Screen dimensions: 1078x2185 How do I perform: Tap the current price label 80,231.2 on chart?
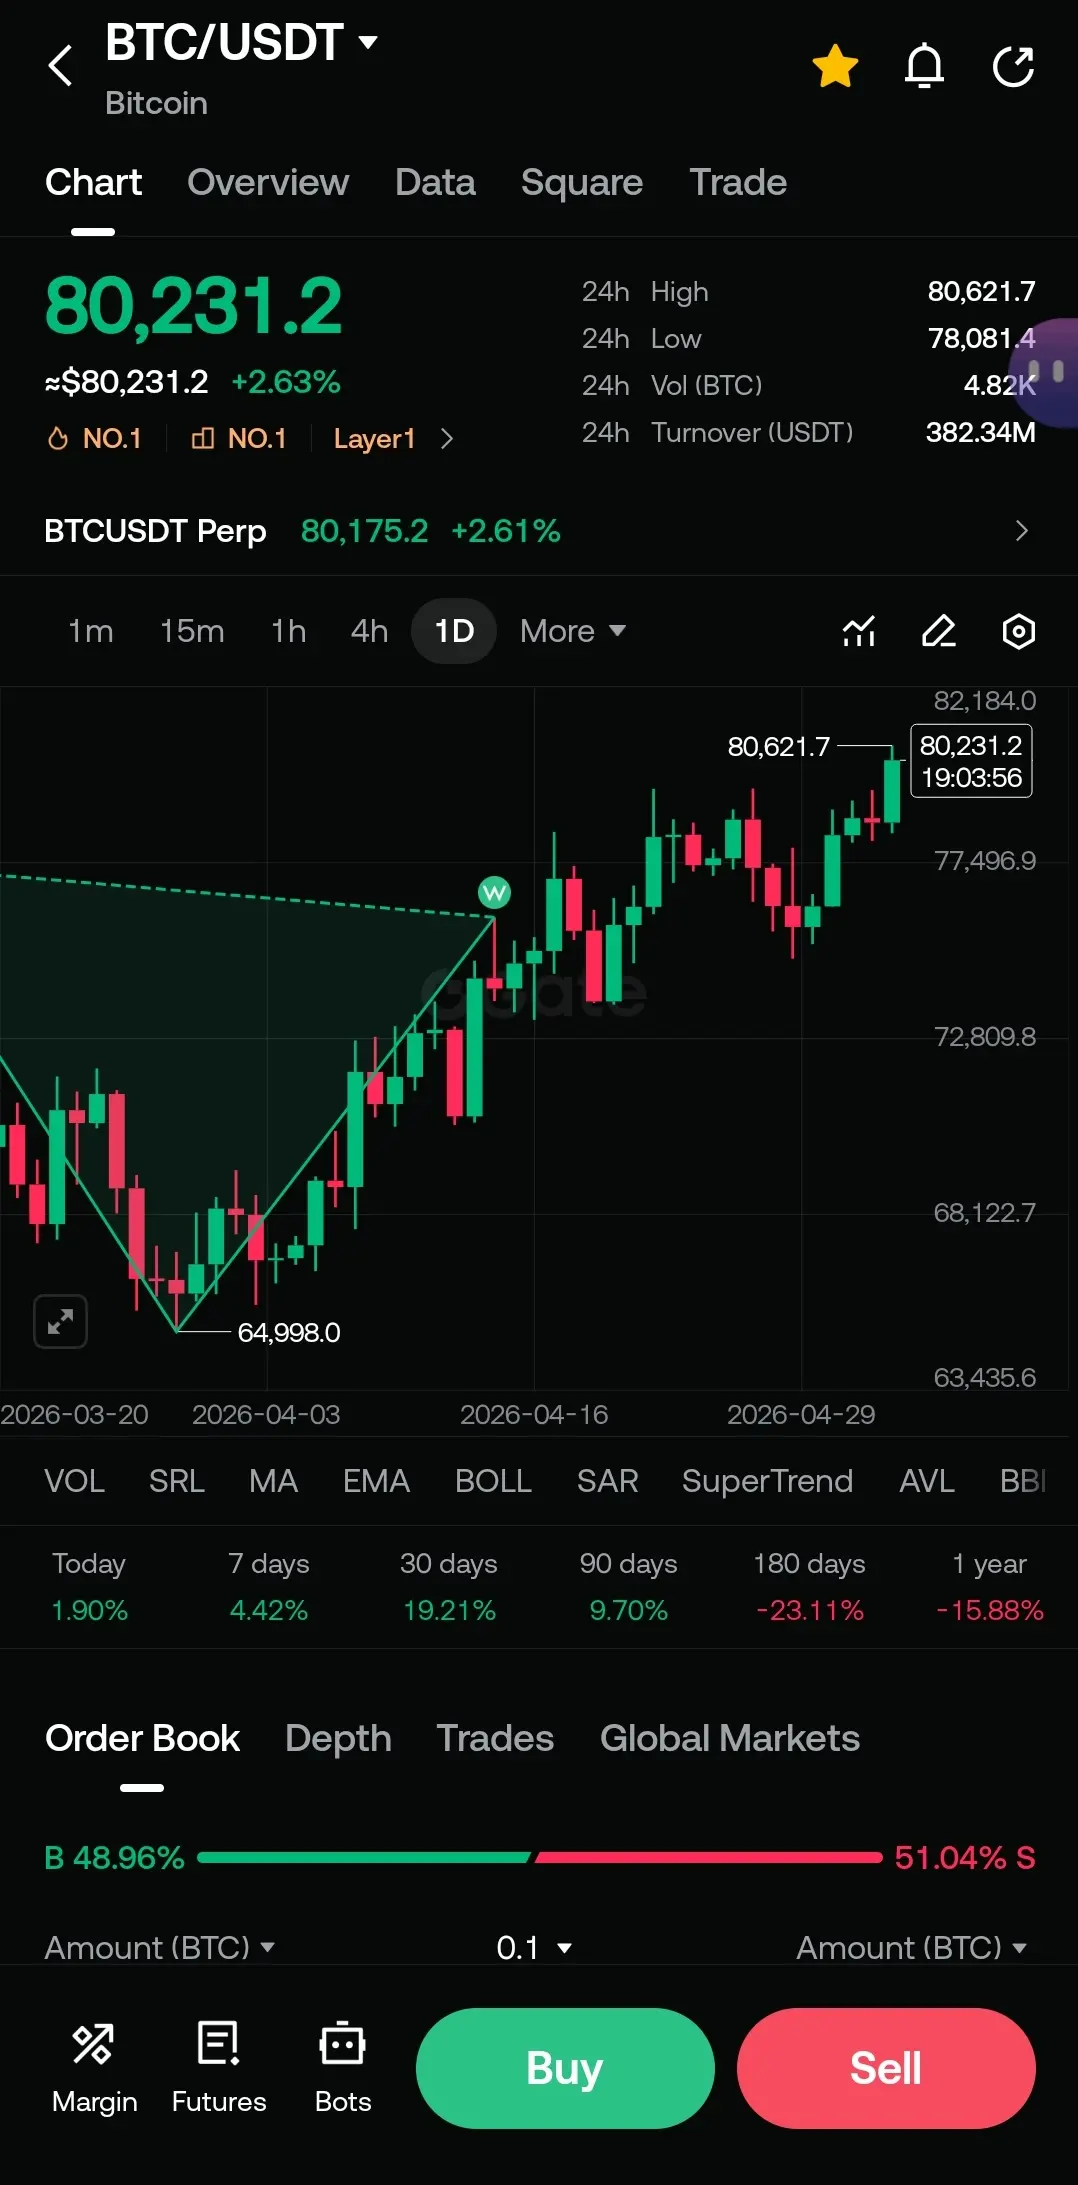[971, 761]
